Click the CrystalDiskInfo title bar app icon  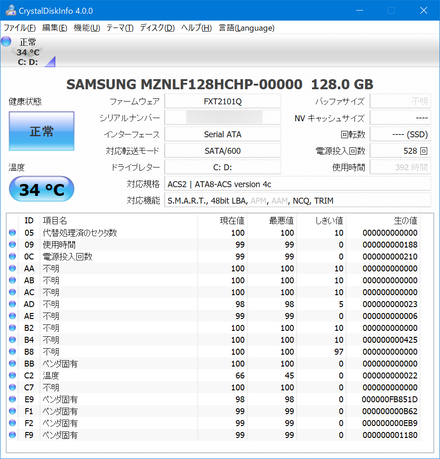point(11,10)
